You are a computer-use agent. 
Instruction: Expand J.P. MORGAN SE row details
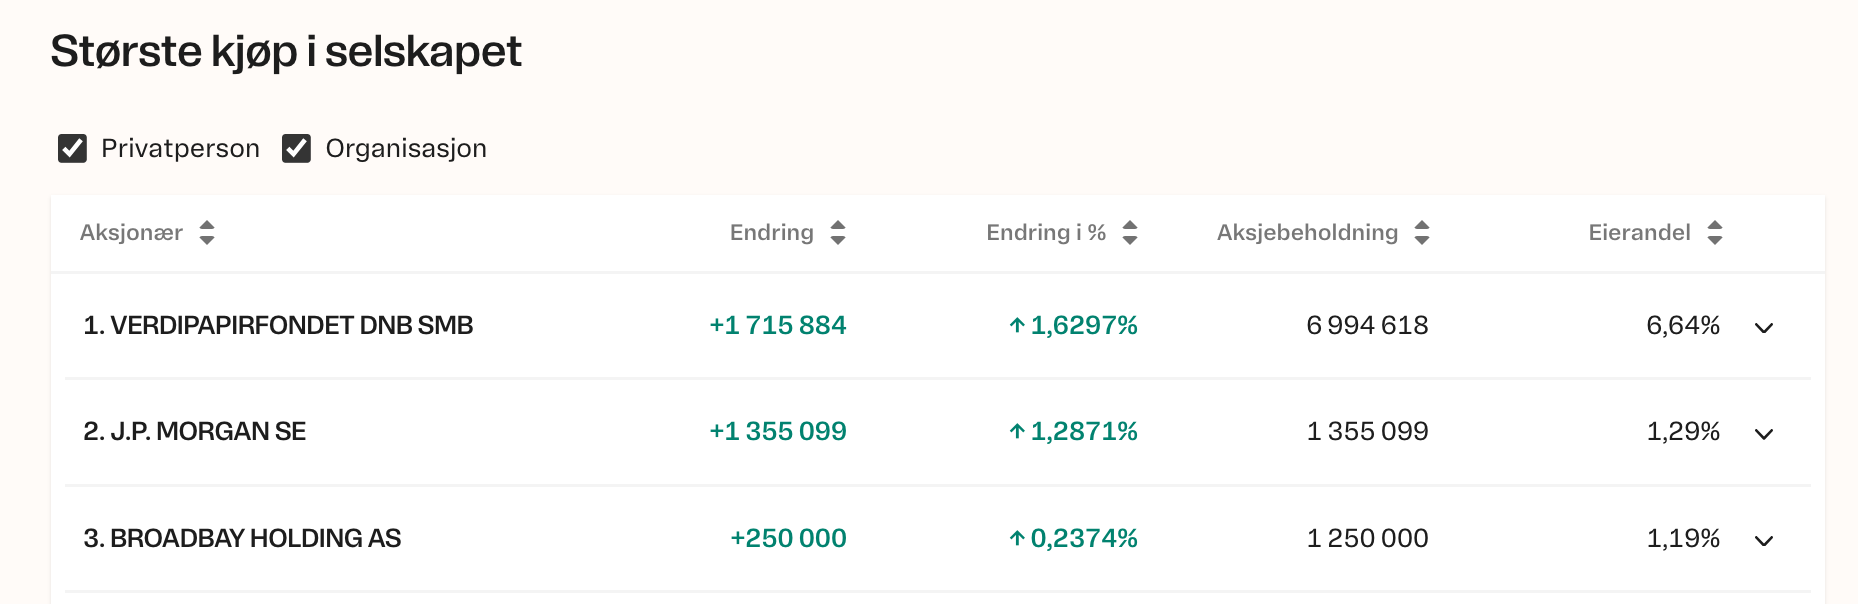pos(1764,433)
